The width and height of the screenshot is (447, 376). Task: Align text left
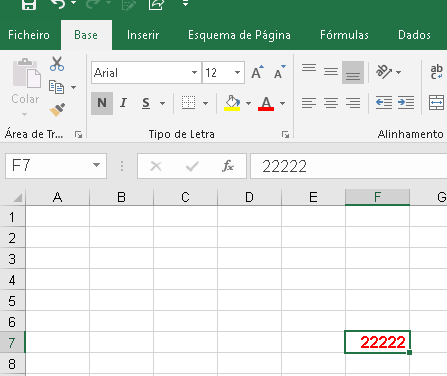click(309, 103)
